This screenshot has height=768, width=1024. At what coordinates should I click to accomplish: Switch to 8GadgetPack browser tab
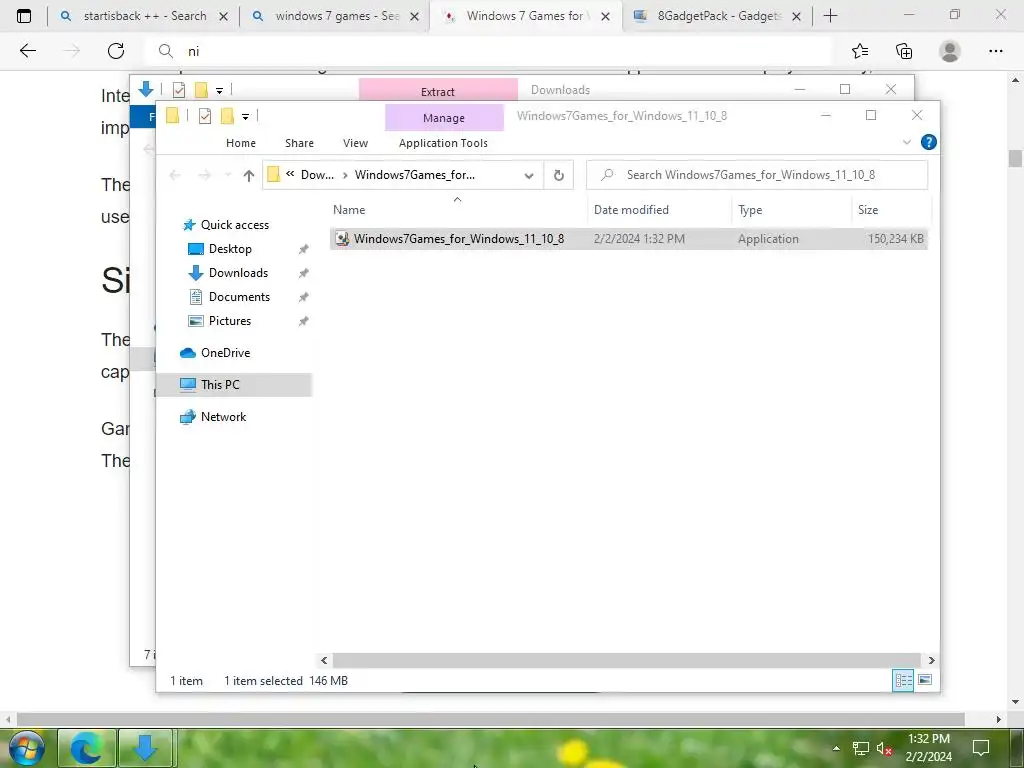718,16
